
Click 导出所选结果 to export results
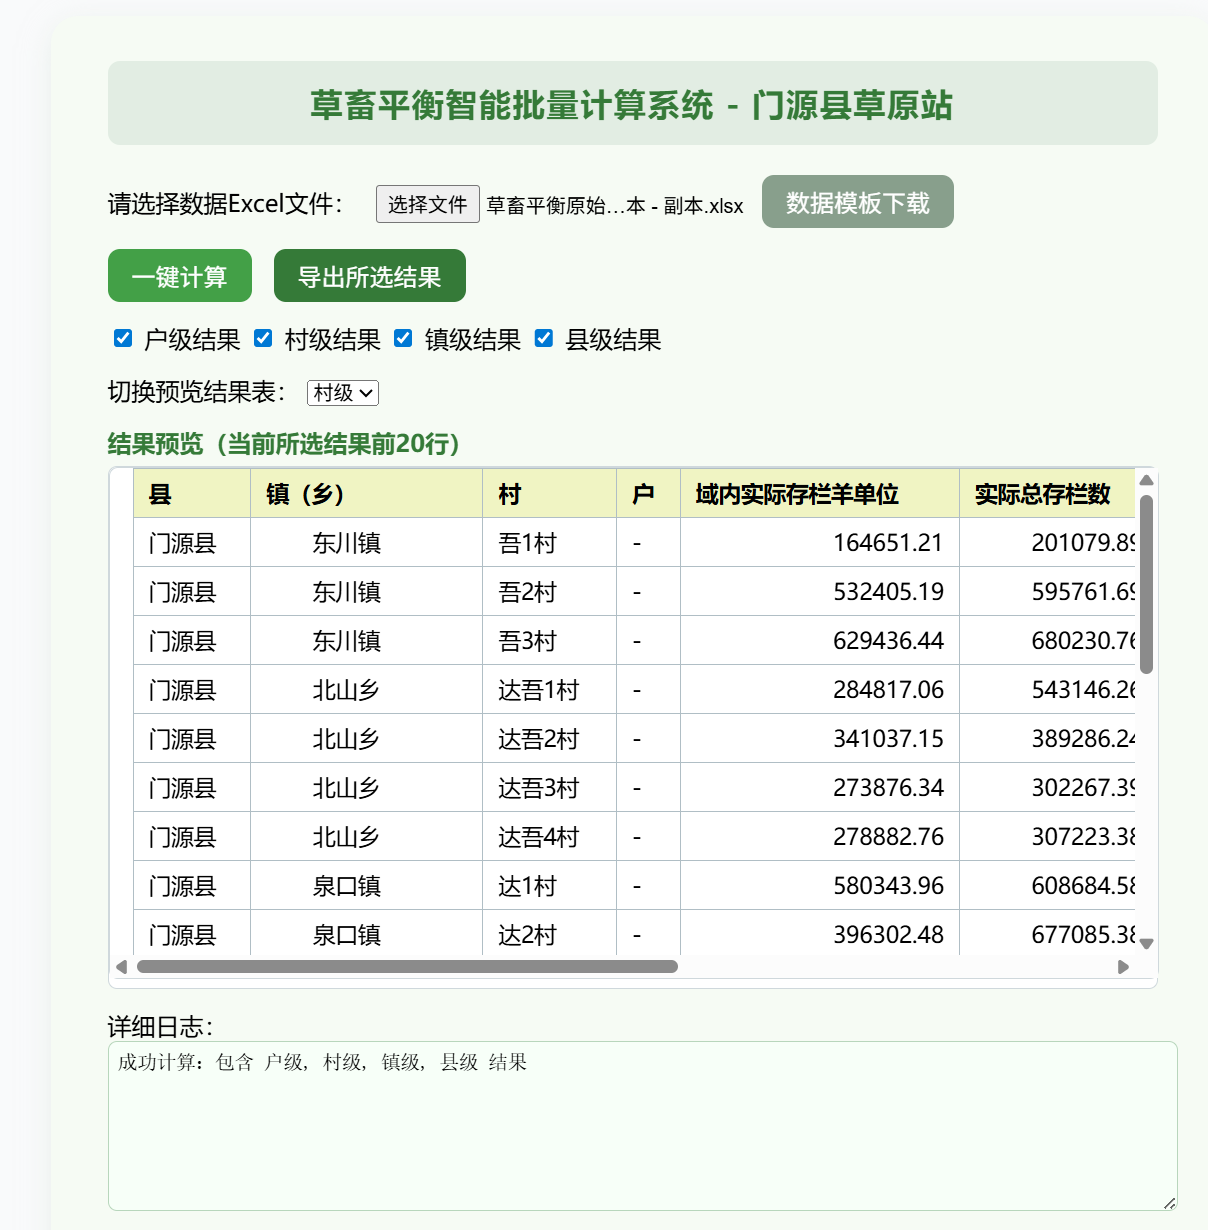(x=369, y=276)
